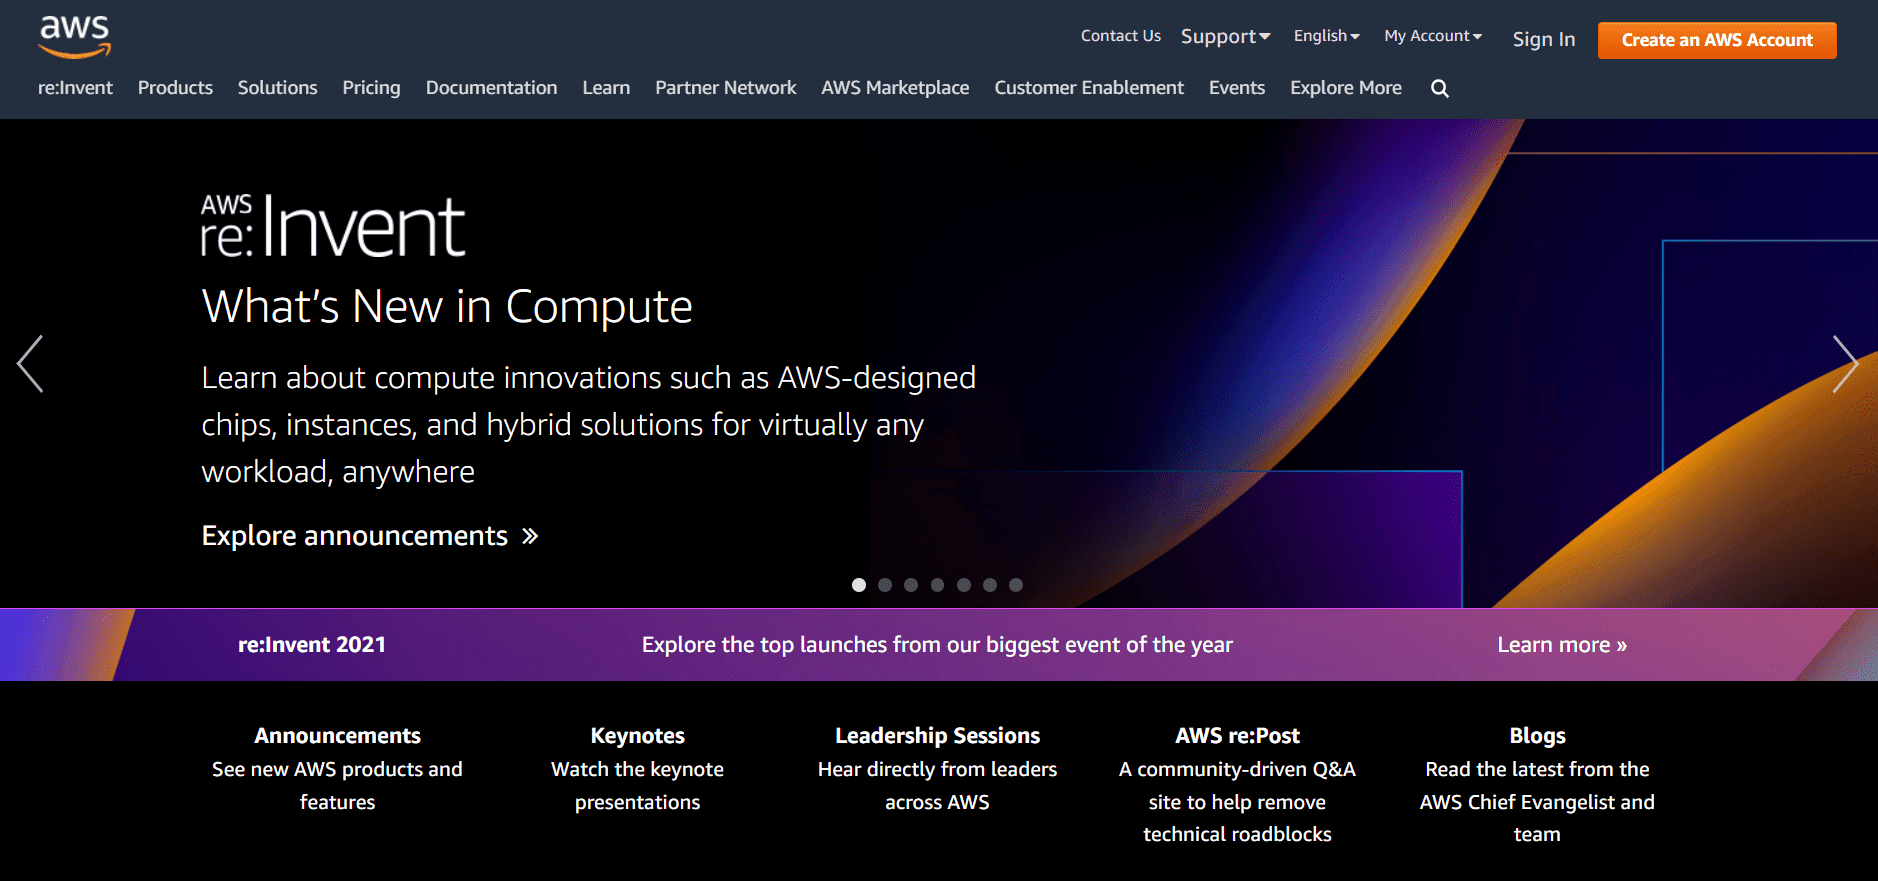Expand the Support dropdown menu
This screenshot has width=1878, height=881.
[1225, 37]
